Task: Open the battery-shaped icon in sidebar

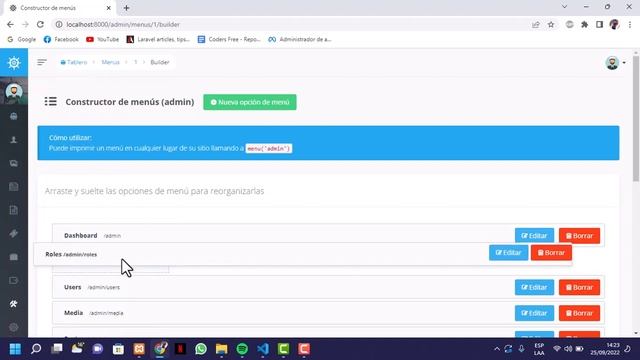Action: pyautogui.click(x=14, y=280)
